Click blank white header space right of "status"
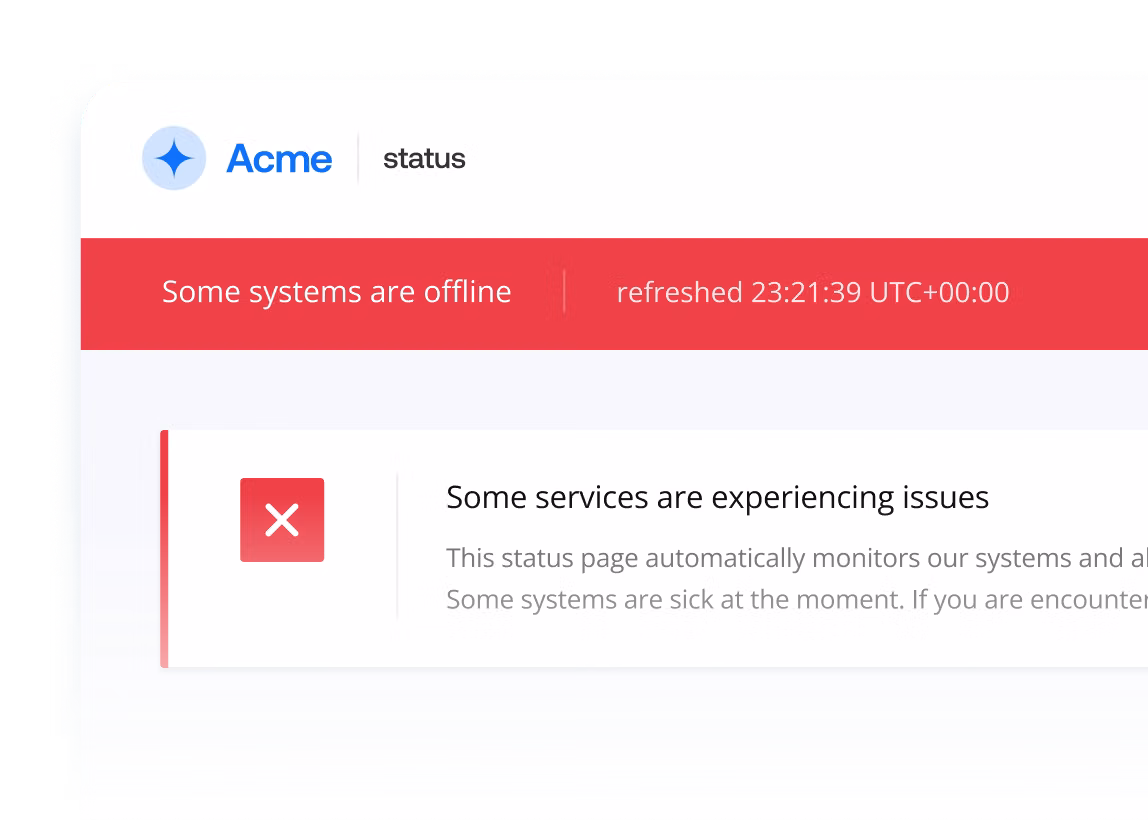1148x820 pixels. click(800, 158)
